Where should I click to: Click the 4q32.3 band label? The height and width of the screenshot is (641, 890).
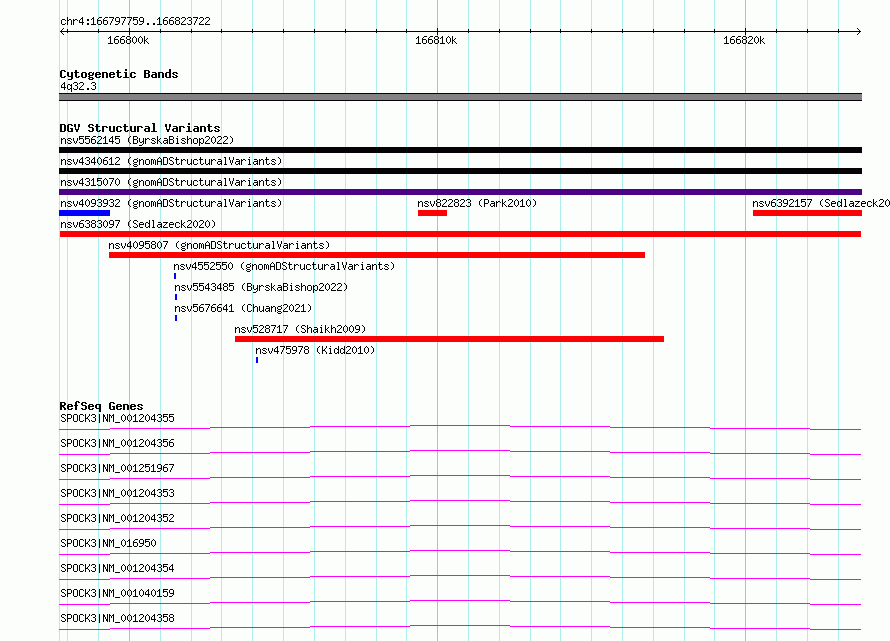click(x=78, y=86)
